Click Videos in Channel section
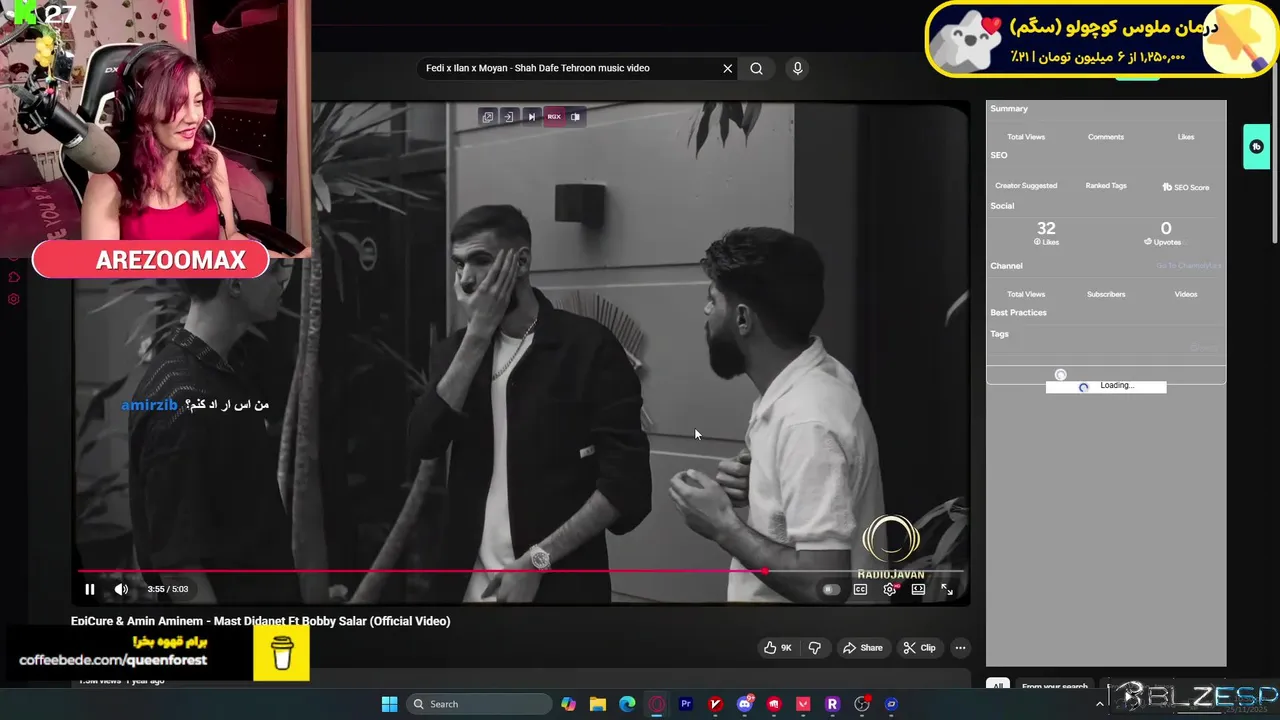This screenshot has height=720, width=1280. tap(1186, 294)
